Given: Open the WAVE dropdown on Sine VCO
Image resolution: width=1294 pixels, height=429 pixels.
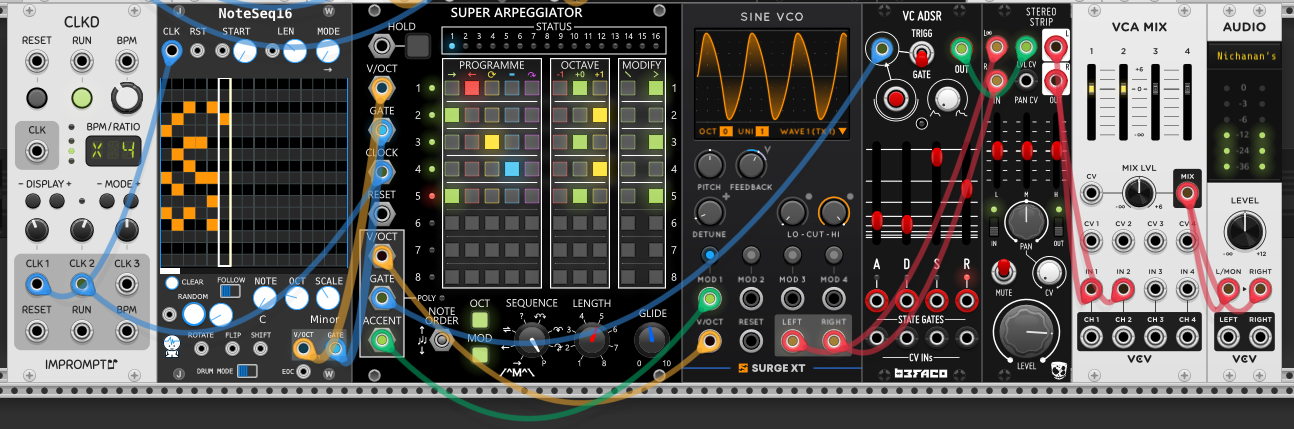Looking at the screenshot, I should point(812,132).
